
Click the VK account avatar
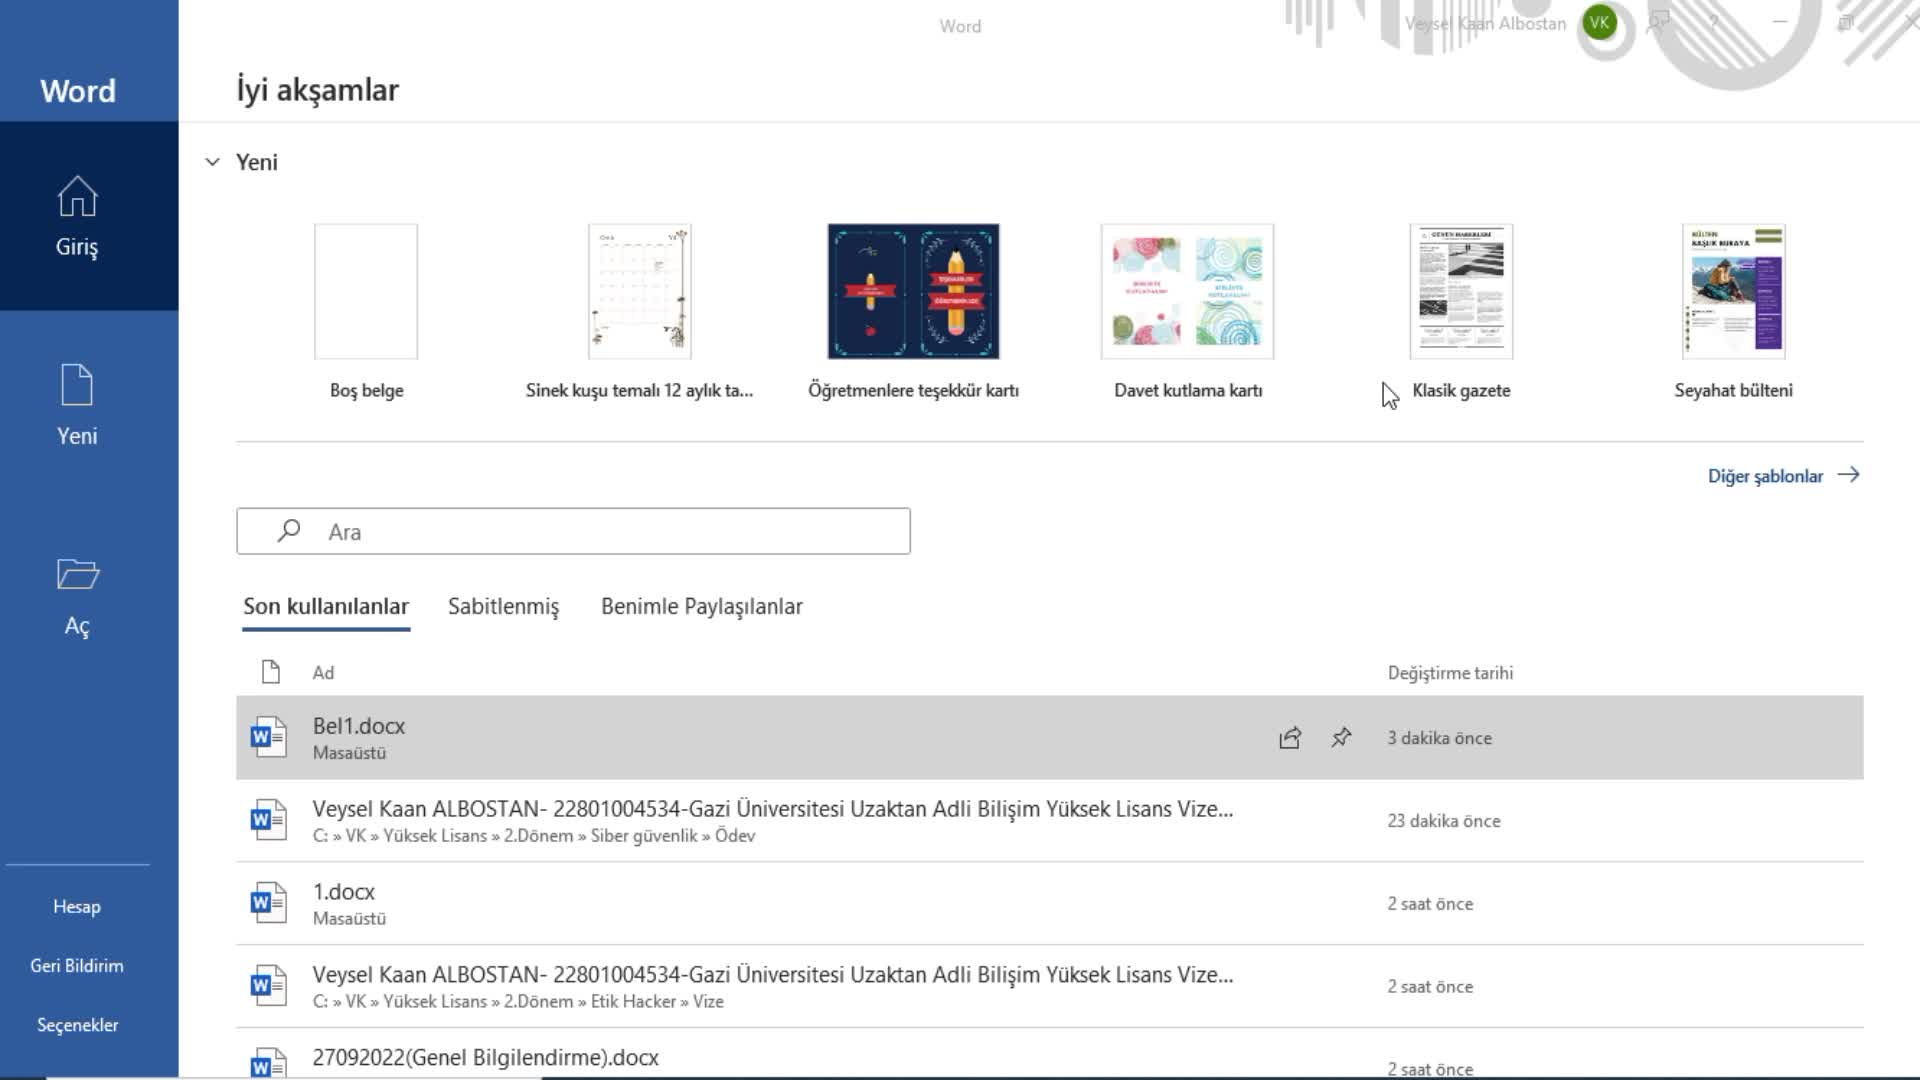click(x=1600, y=23)
